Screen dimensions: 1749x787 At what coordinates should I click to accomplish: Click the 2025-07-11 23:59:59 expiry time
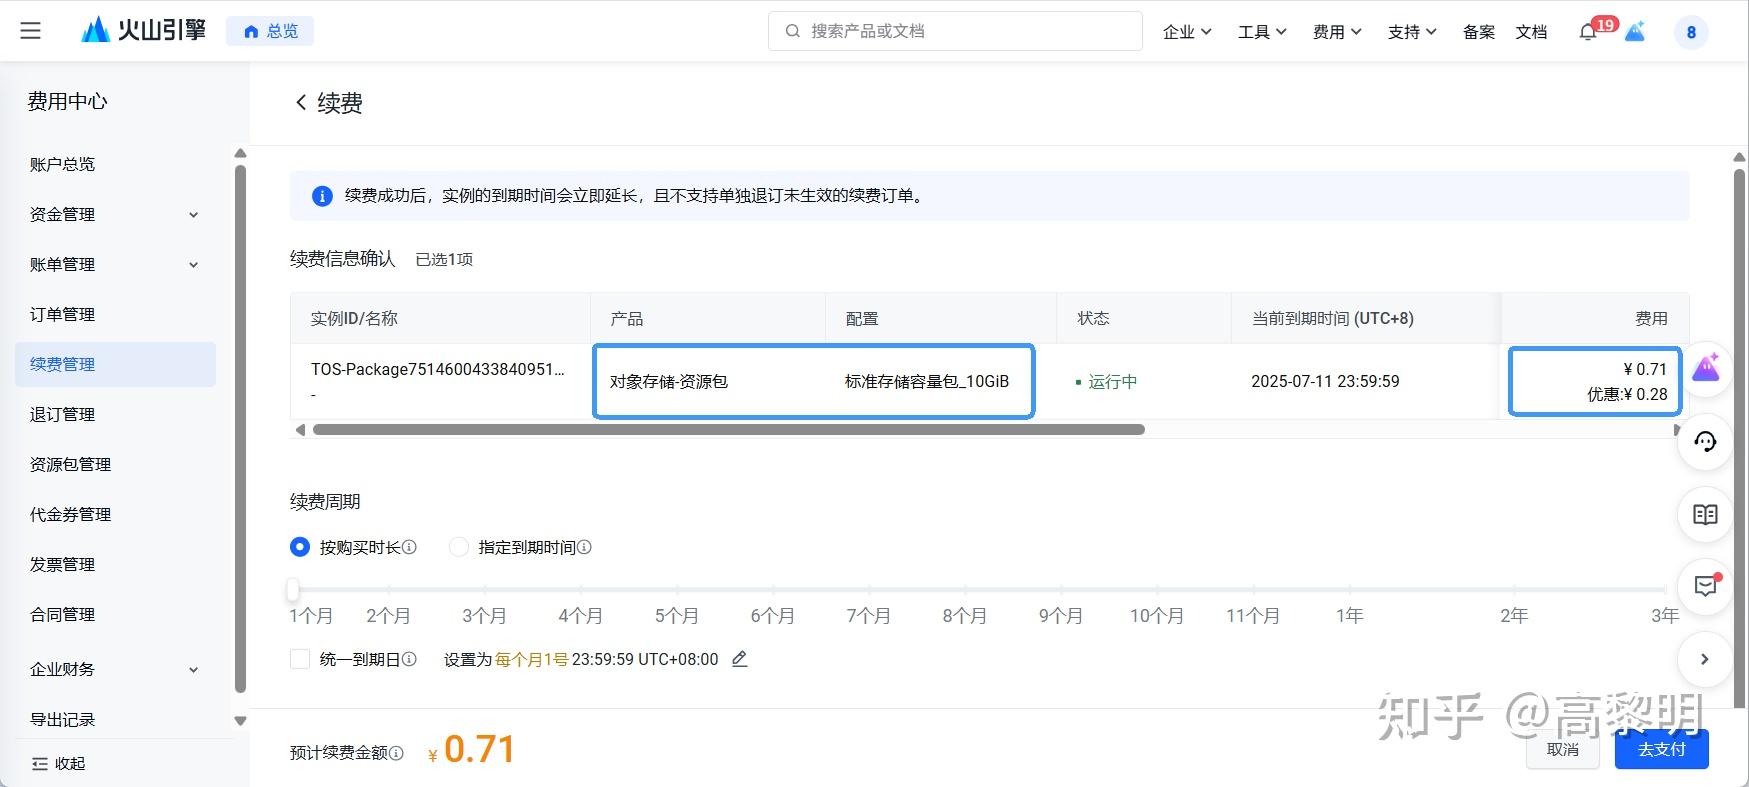(x=1325, y=381)
